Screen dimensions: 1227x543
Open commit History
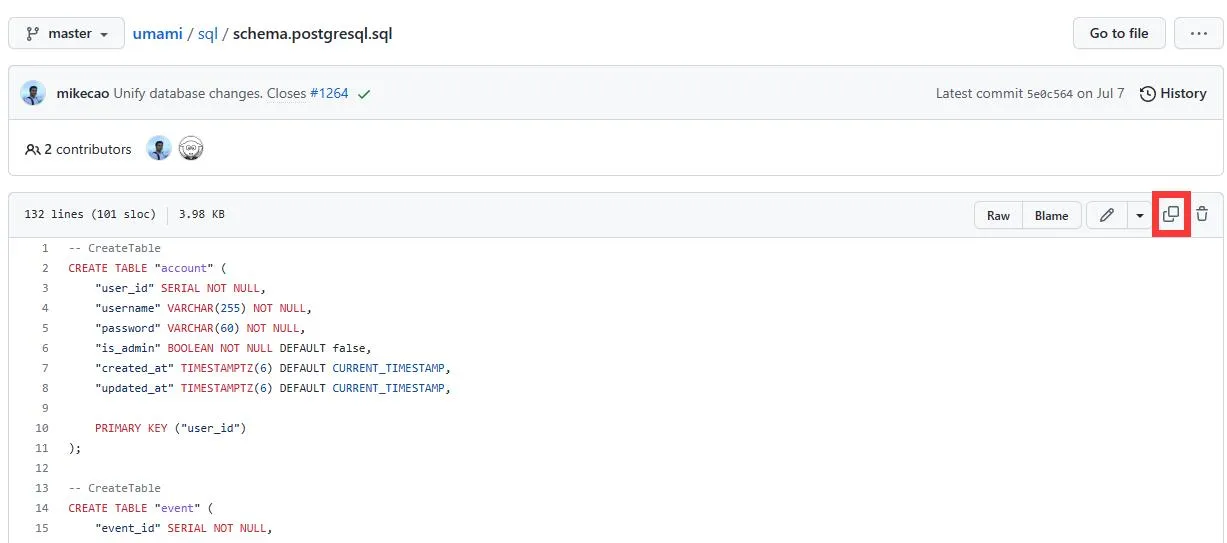(x=1173, y=93)
